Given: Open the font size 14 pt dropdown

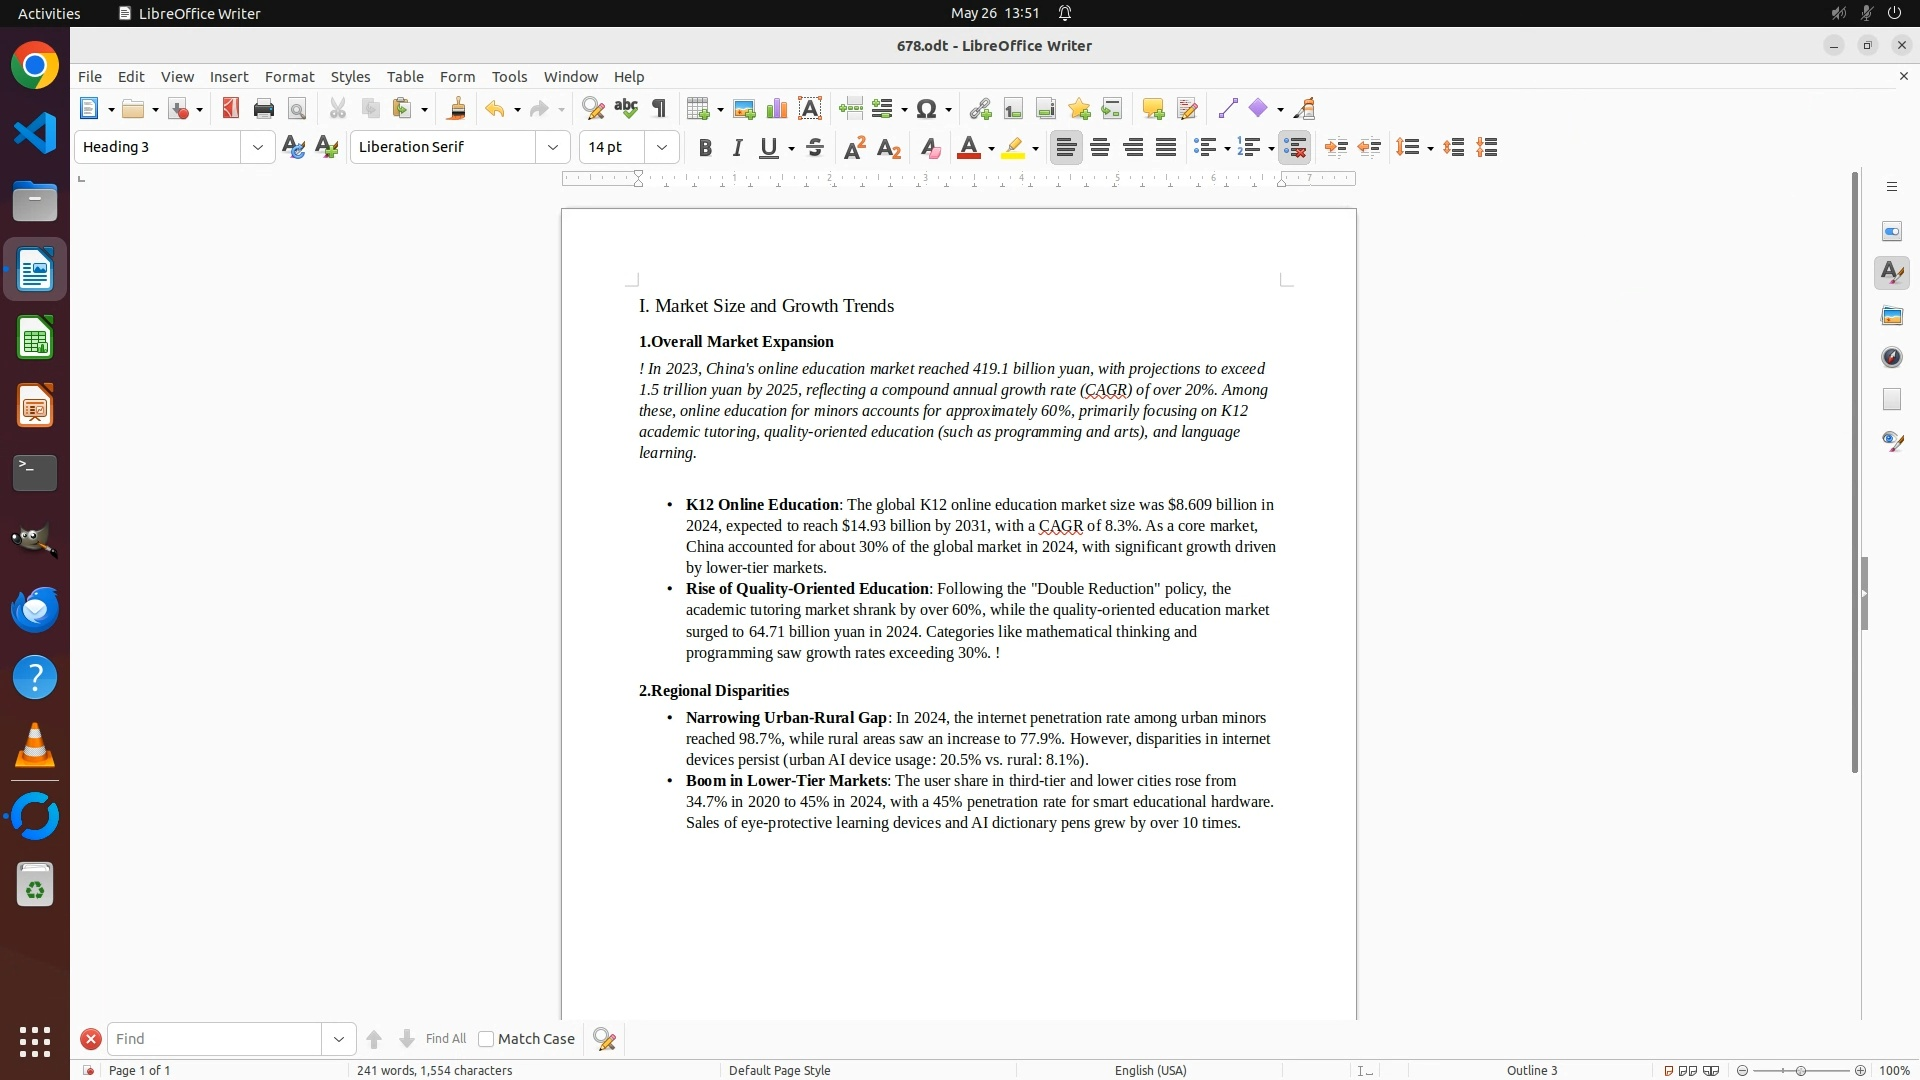Looking at the screenshot, I should [x=662, y=147].
